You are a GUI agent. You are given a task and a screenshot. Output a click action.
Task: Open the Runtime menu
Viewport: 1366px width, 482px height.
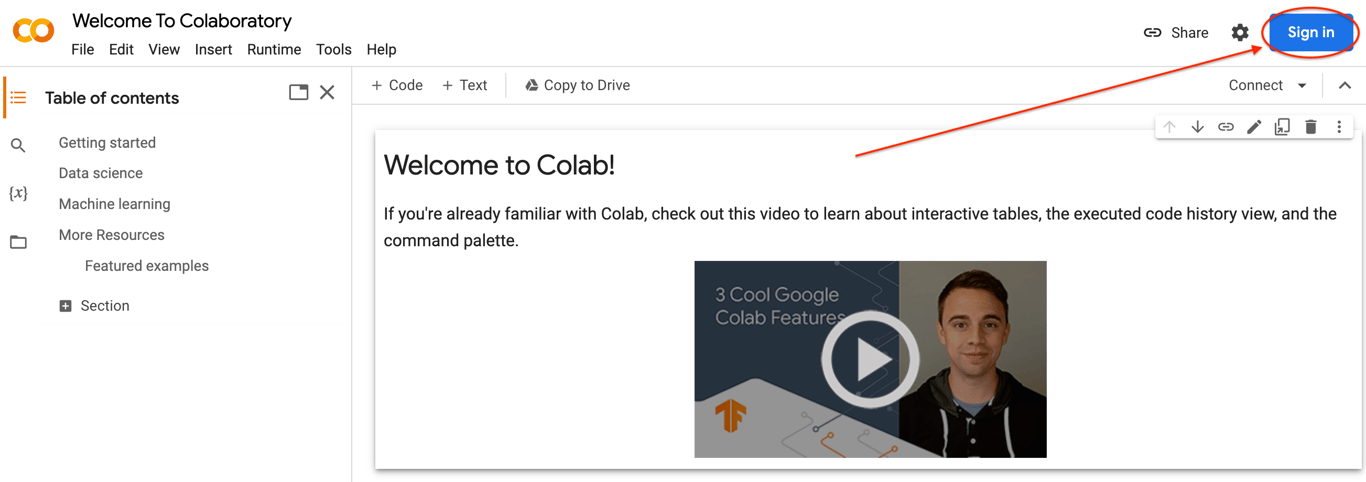tap(274, 49)
